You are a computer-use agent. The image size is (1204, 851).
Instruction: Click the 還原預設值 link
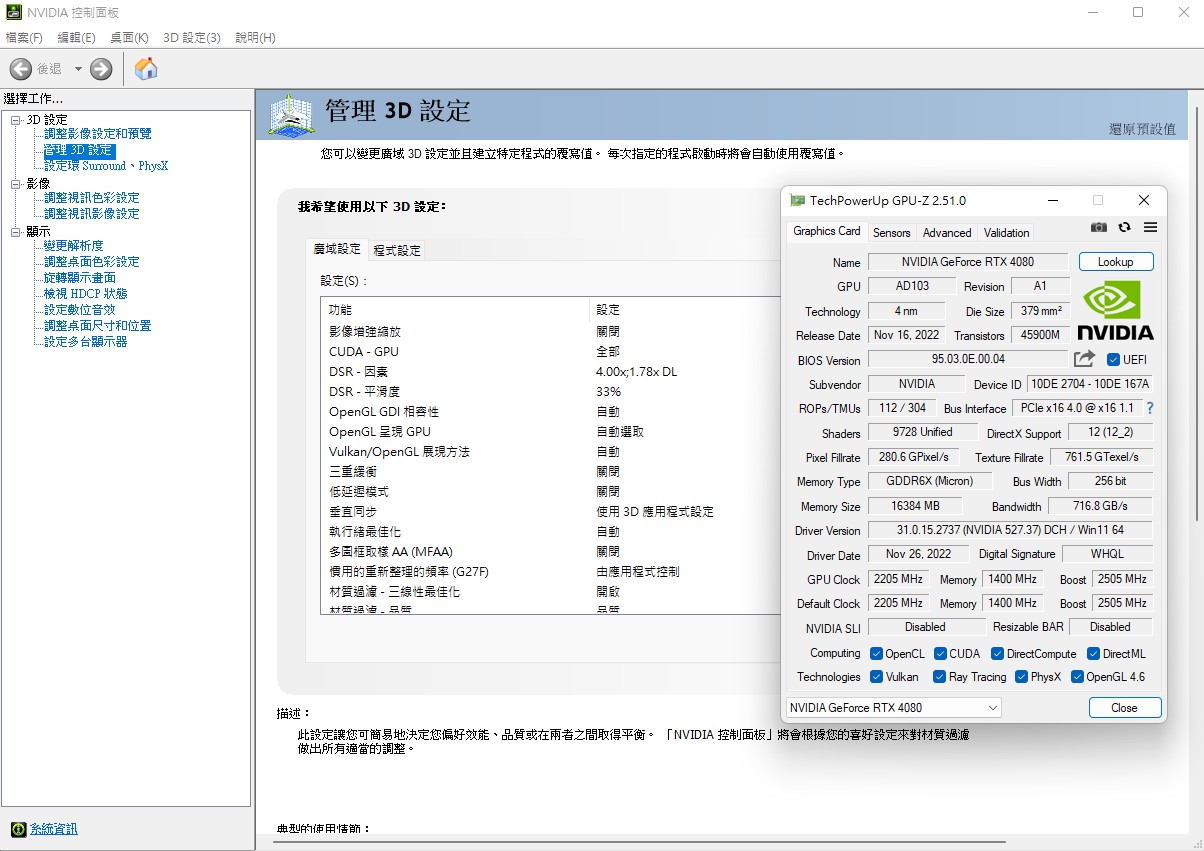pyautogui.click(x=1143, y=130)
